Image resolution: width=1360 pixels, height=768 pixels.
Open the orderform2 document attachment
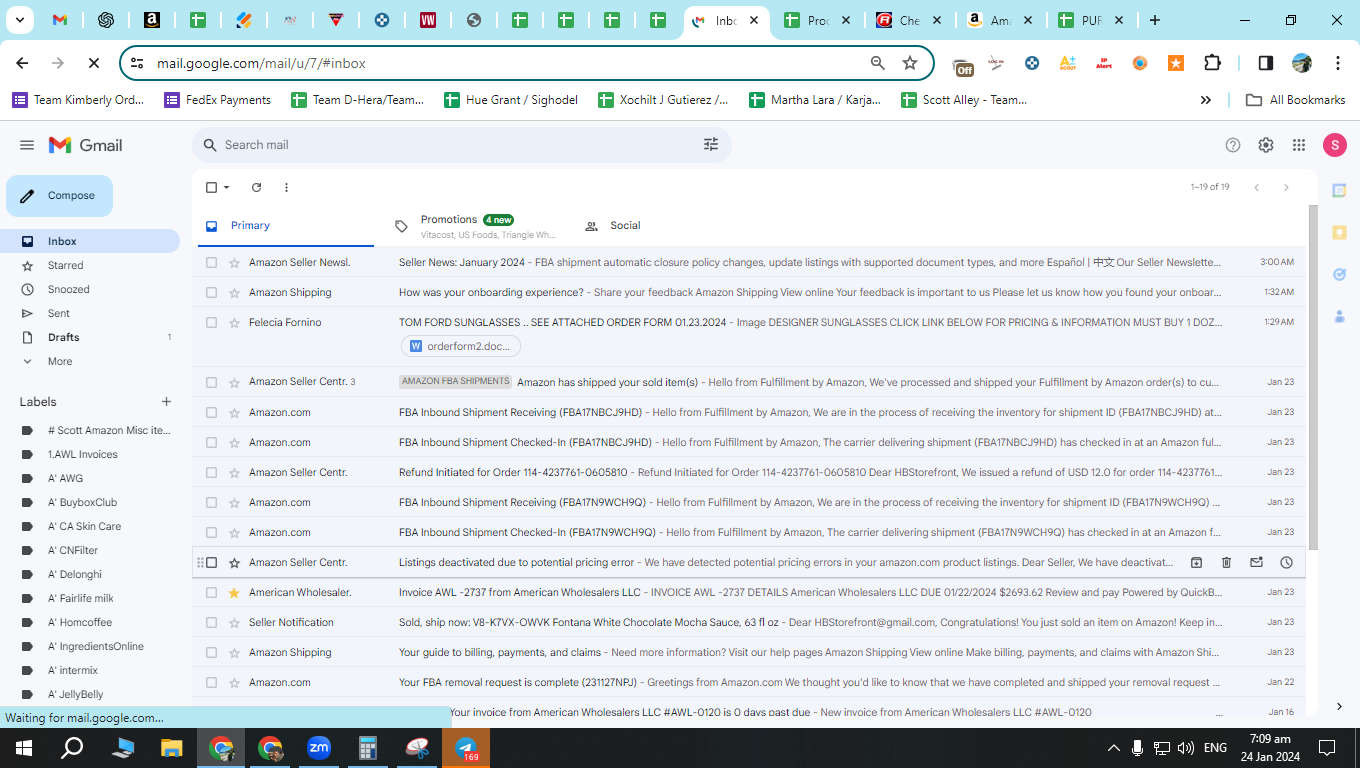pyautogui.click(x=461, y=346)
